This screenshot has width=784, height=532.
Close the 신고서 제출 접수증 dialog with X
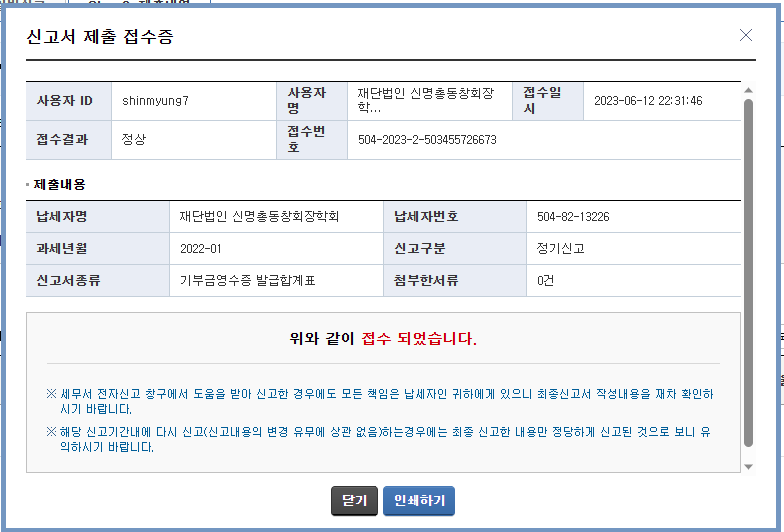(x=746, y=35)
